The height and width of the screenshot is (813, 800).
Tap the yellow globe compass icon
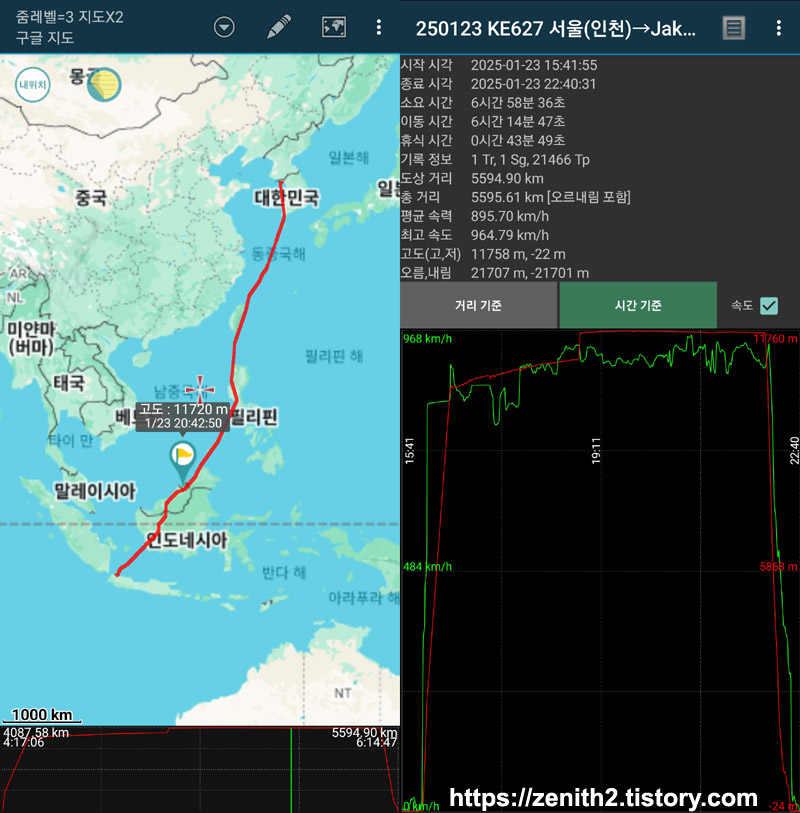pyautogui.click(x=104, y=85)
